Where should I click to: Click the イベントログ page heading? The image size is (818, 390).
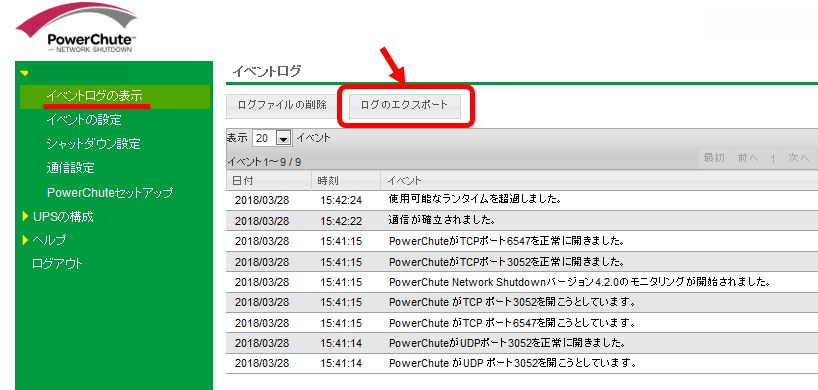tap(267, 71)
